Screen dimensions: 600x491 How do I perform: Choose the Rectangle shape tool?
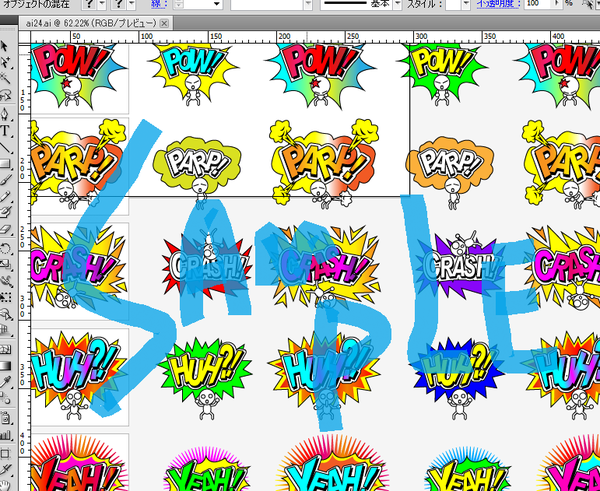click(6, 163)
